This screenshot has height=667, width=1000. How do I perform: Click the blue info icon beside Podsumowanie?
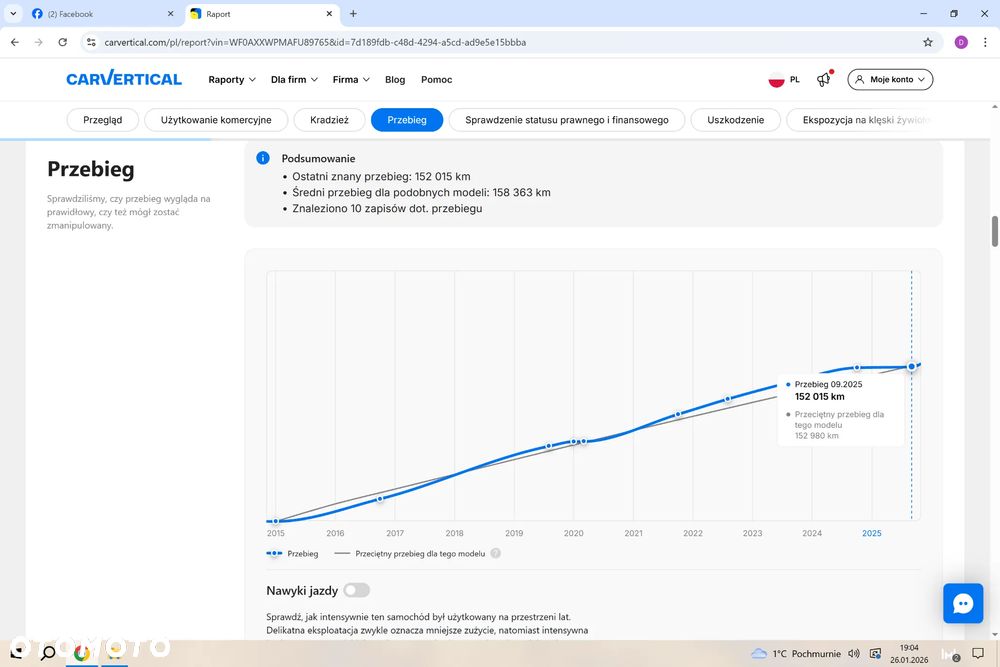coord(263,158)
